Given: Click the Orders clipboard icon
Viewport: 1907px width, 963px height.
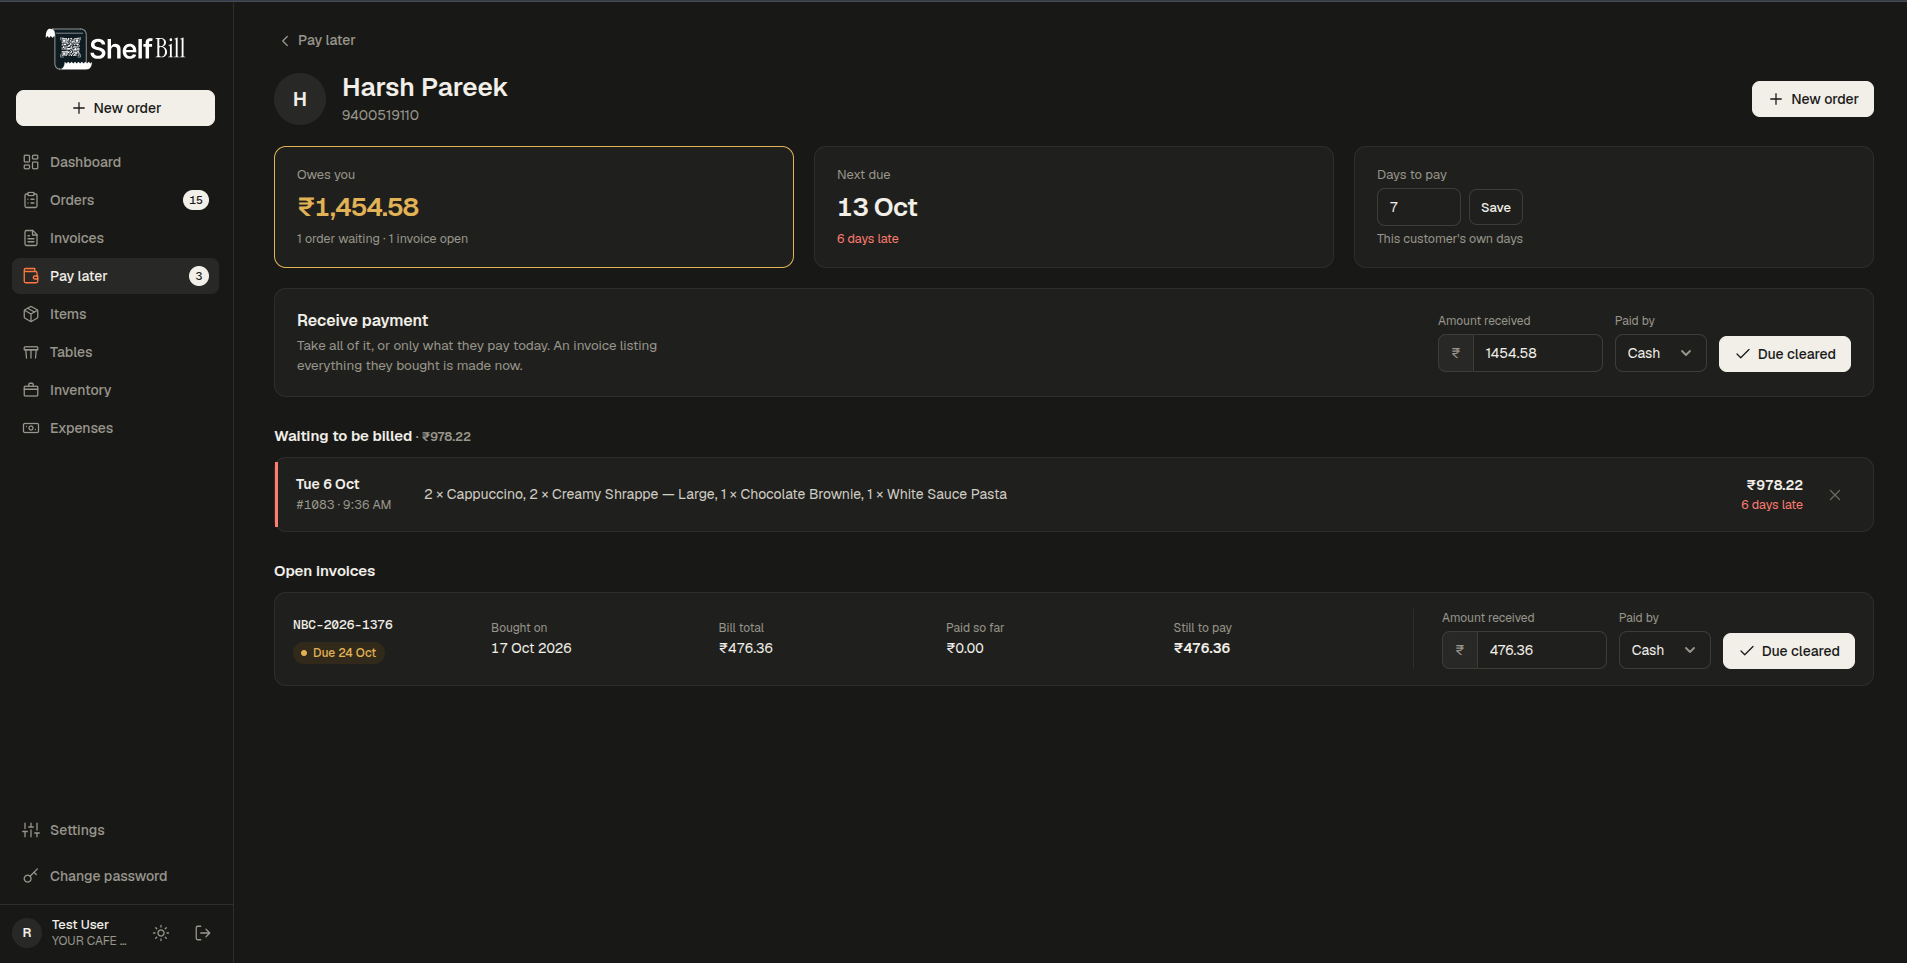Looking at the screenshot, I should (x=31, y=200).
